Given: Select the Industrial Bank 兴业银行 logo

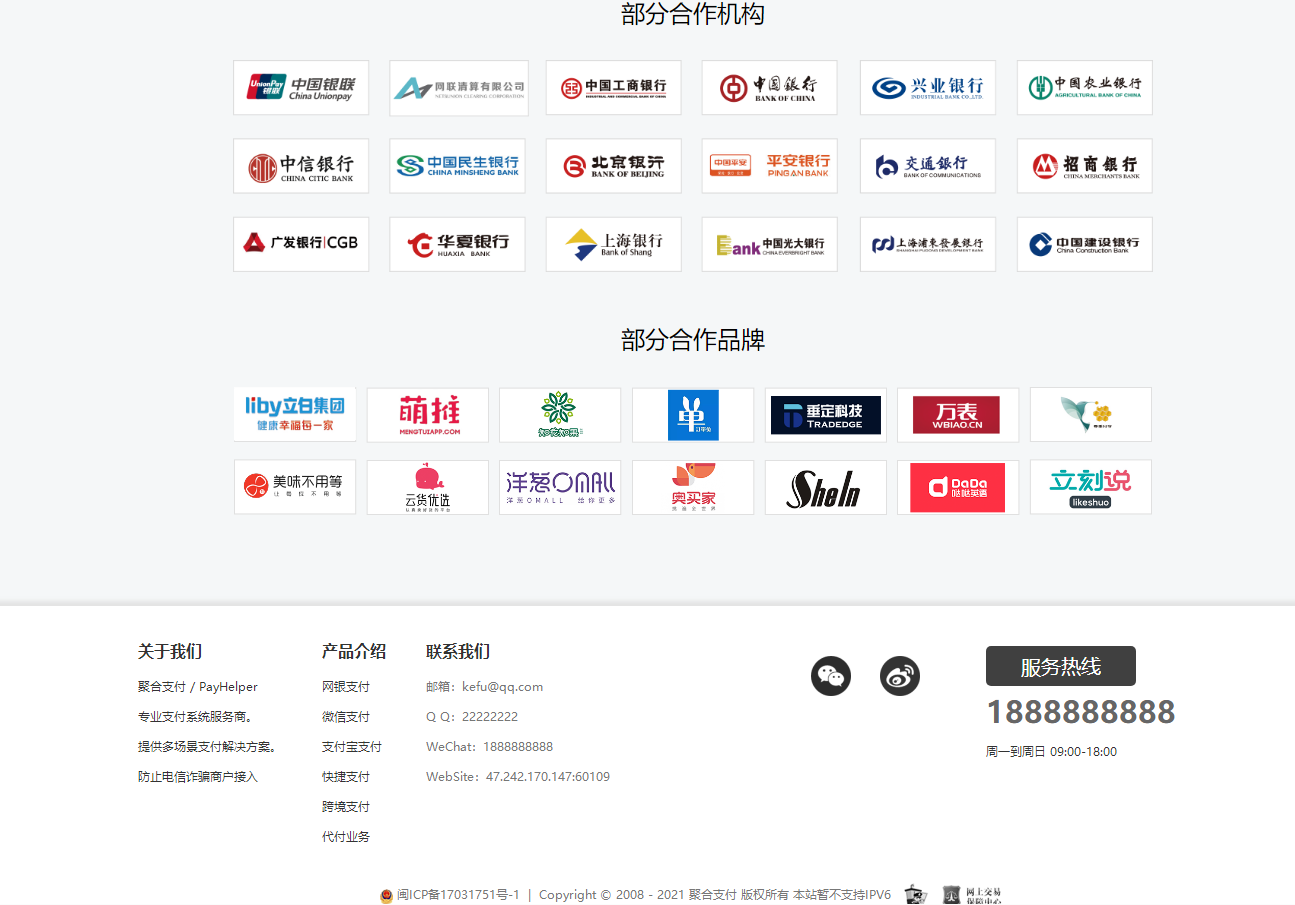Looking at the screenshot, I should pos(928,88).
